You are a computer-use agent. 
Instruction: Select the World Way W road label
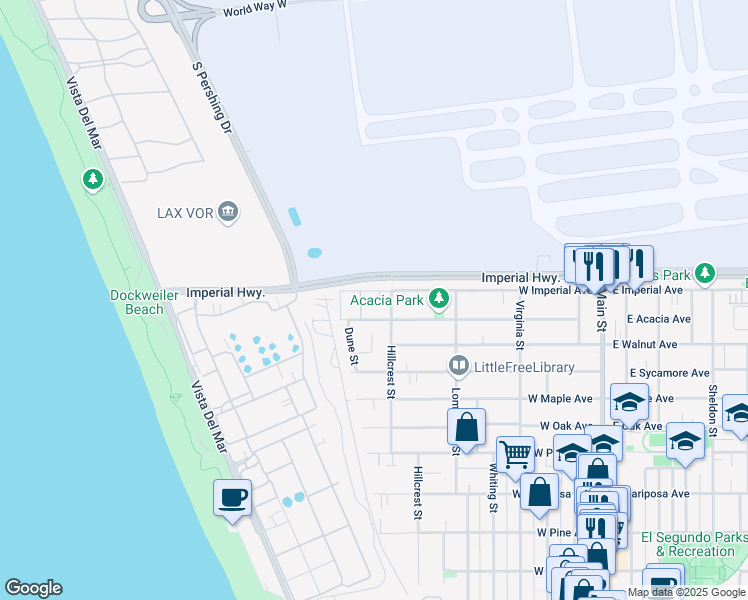pyautogui.click(x=255, y=9)
